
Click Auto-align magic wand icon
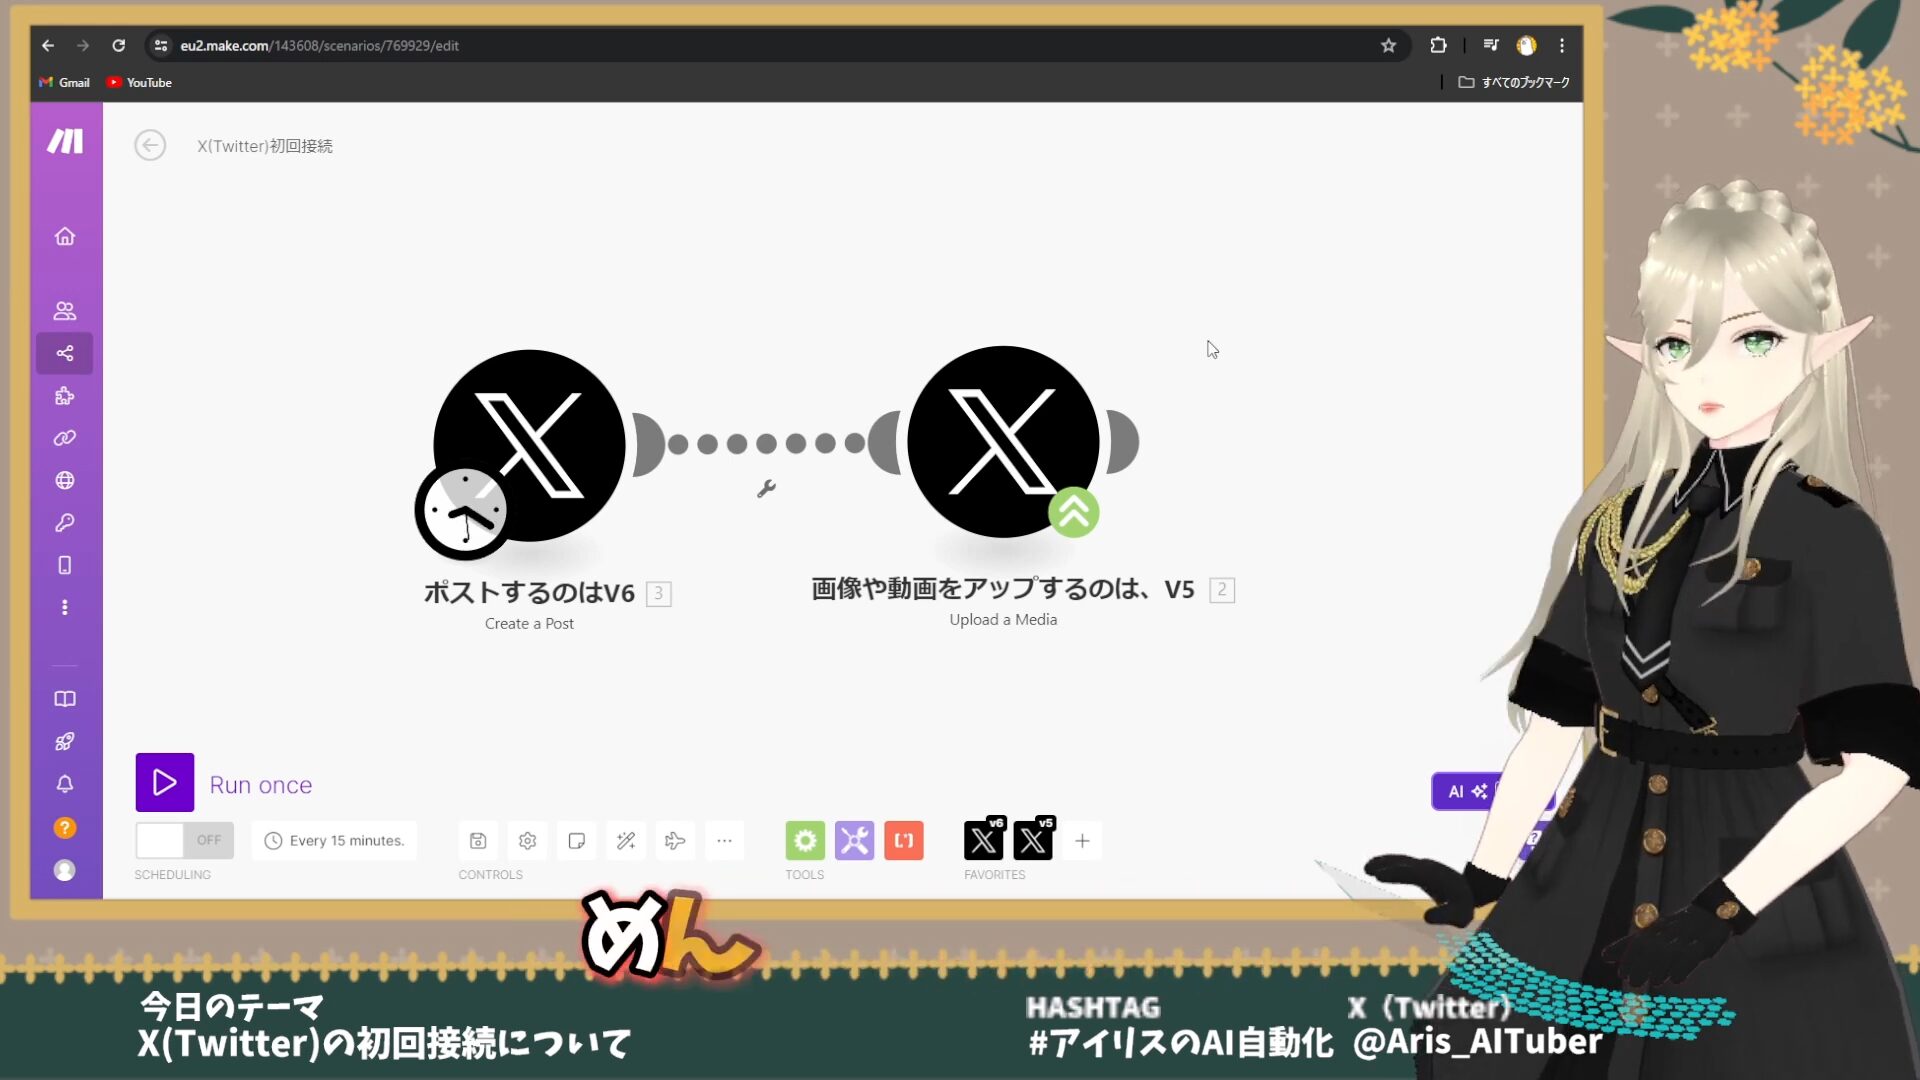626,841
